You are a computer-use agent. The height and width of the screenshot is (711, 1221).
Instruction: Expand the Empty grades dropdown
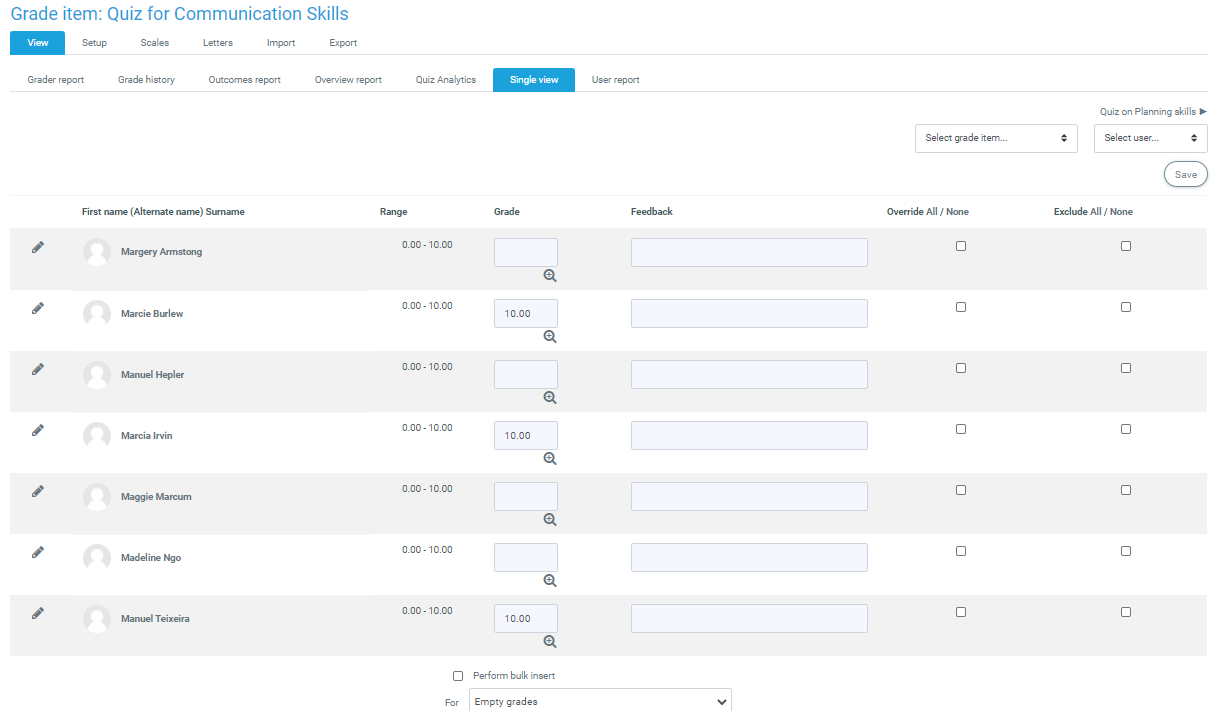[600, 702]
